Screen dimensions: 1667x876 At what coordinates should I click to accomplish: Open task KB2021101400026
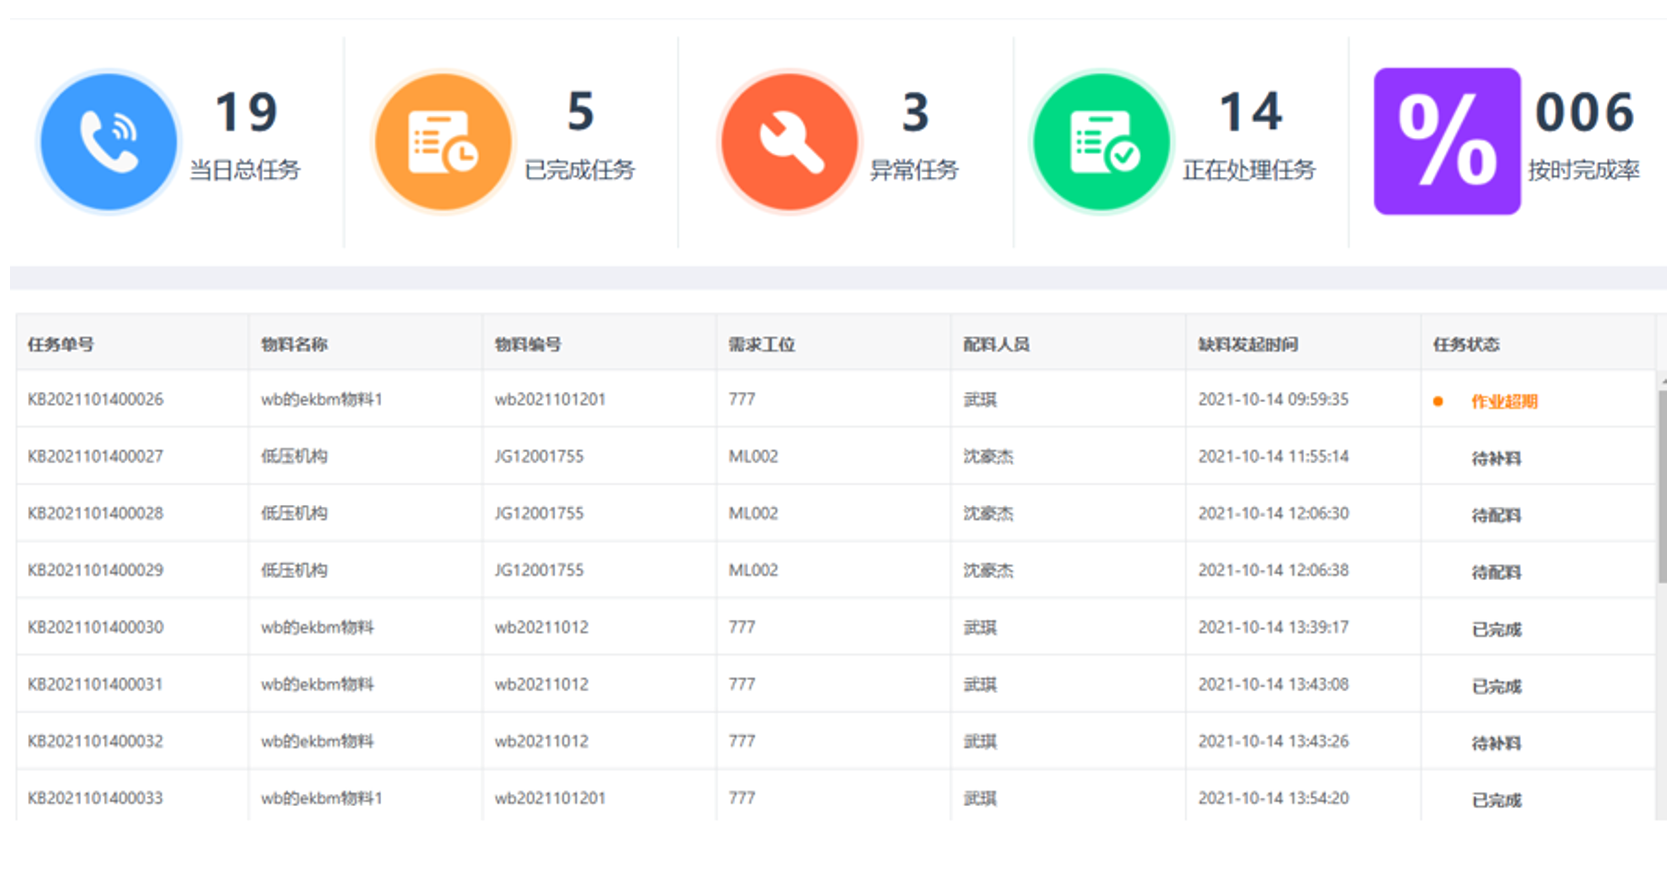tap(95, 399)
